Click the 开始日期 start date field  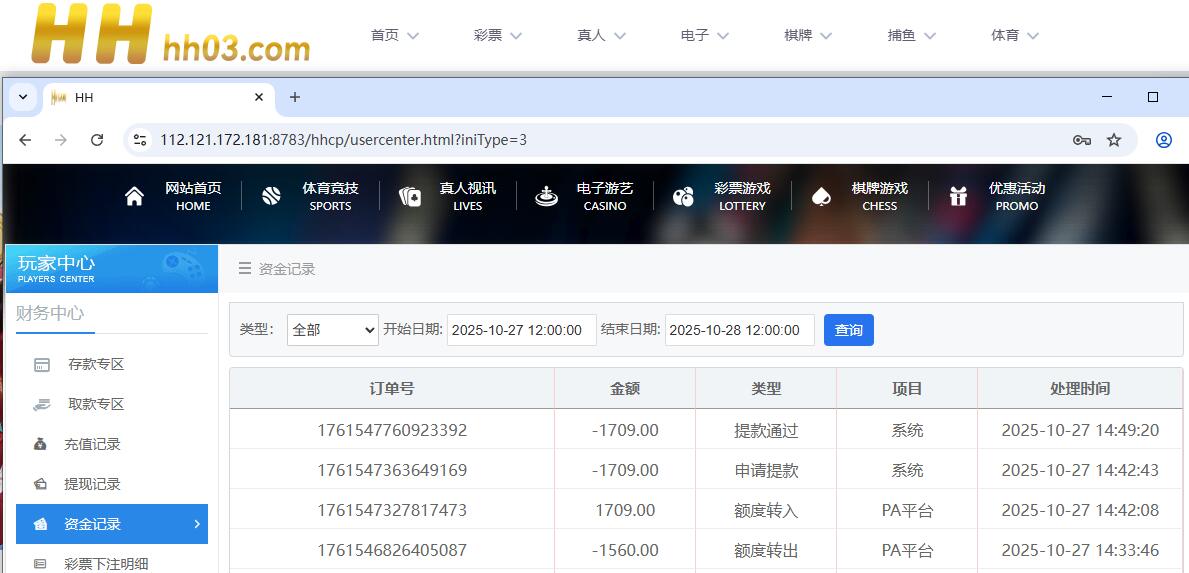click(521, 330)
